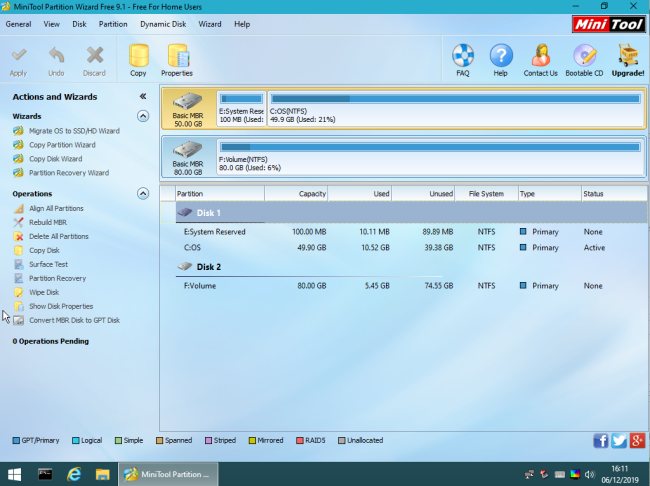
Task: Sort by the Used column header
Action: 359,194
